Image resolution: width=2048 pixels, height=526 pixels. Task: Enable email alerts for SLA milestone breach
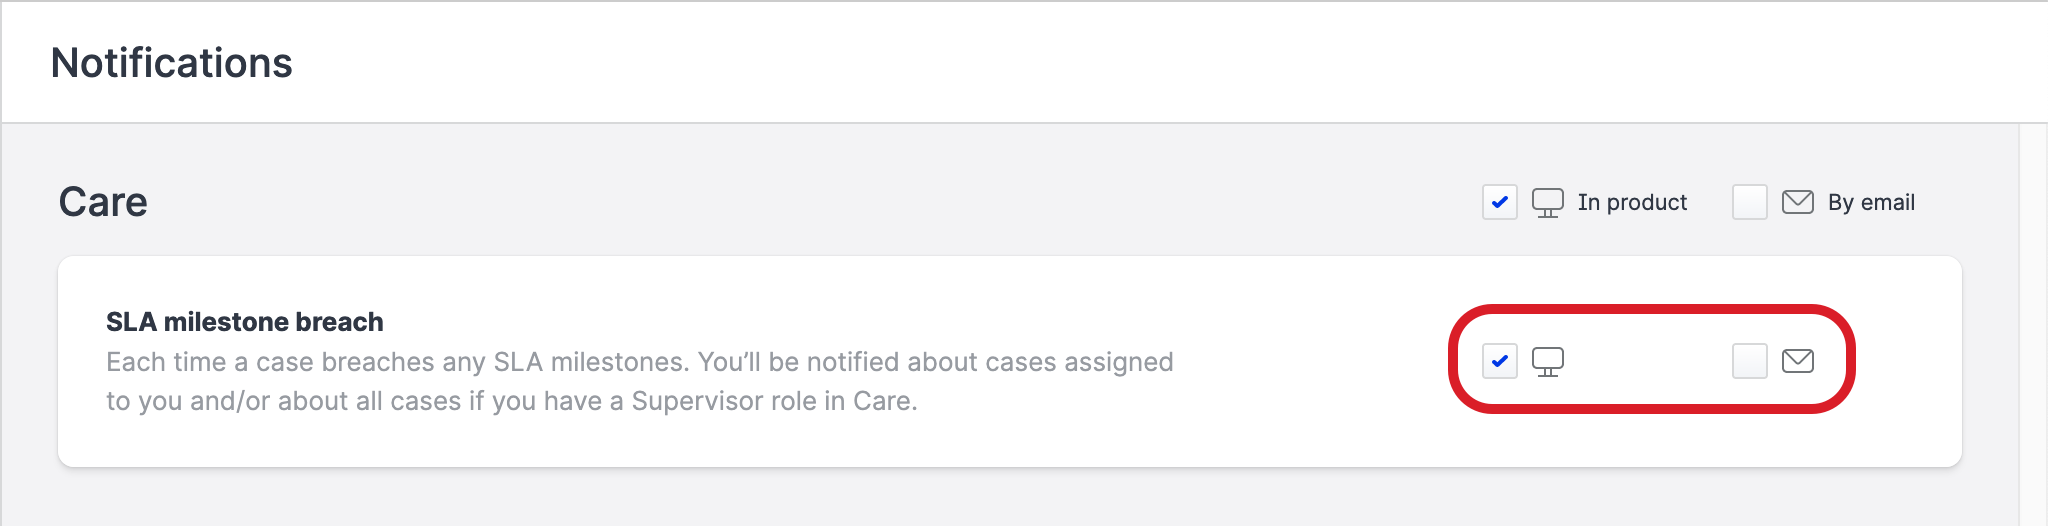1749,361
